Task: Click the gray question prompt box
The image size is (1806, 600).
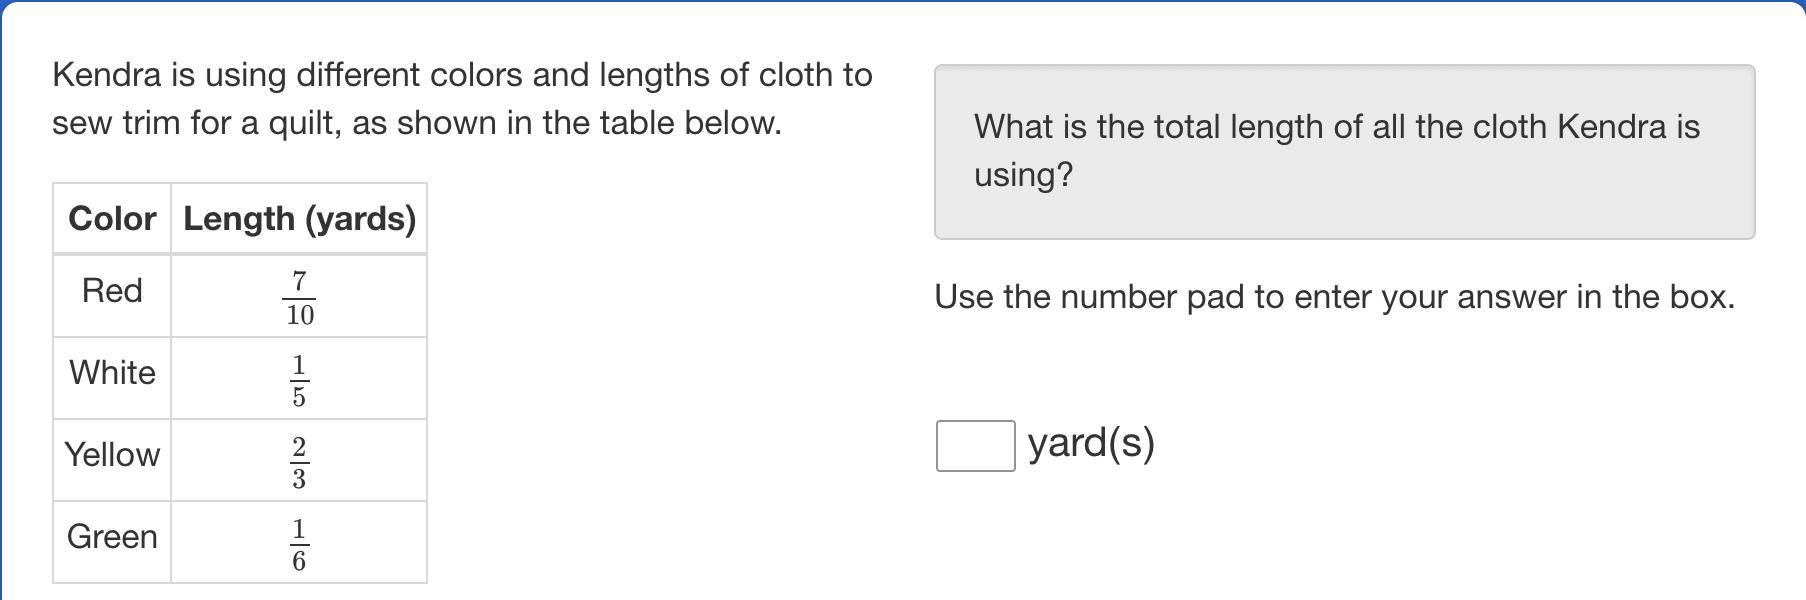Action: [x=1344, y=152]
